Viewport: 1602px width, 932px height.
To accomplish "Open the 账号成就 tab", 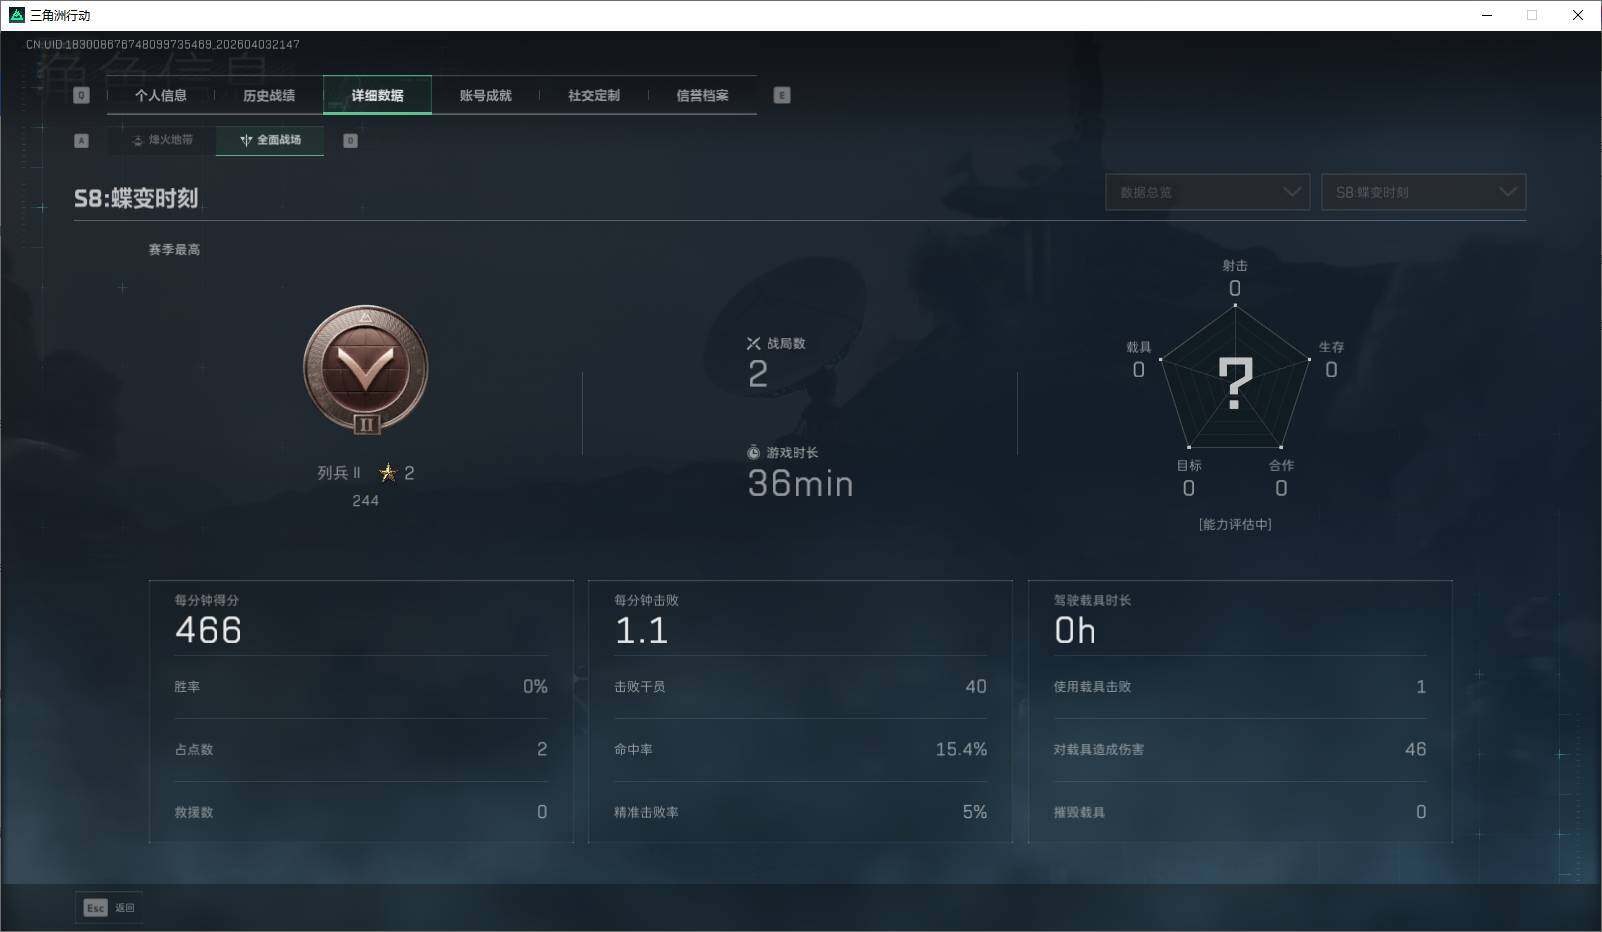I will coord(485,95).
